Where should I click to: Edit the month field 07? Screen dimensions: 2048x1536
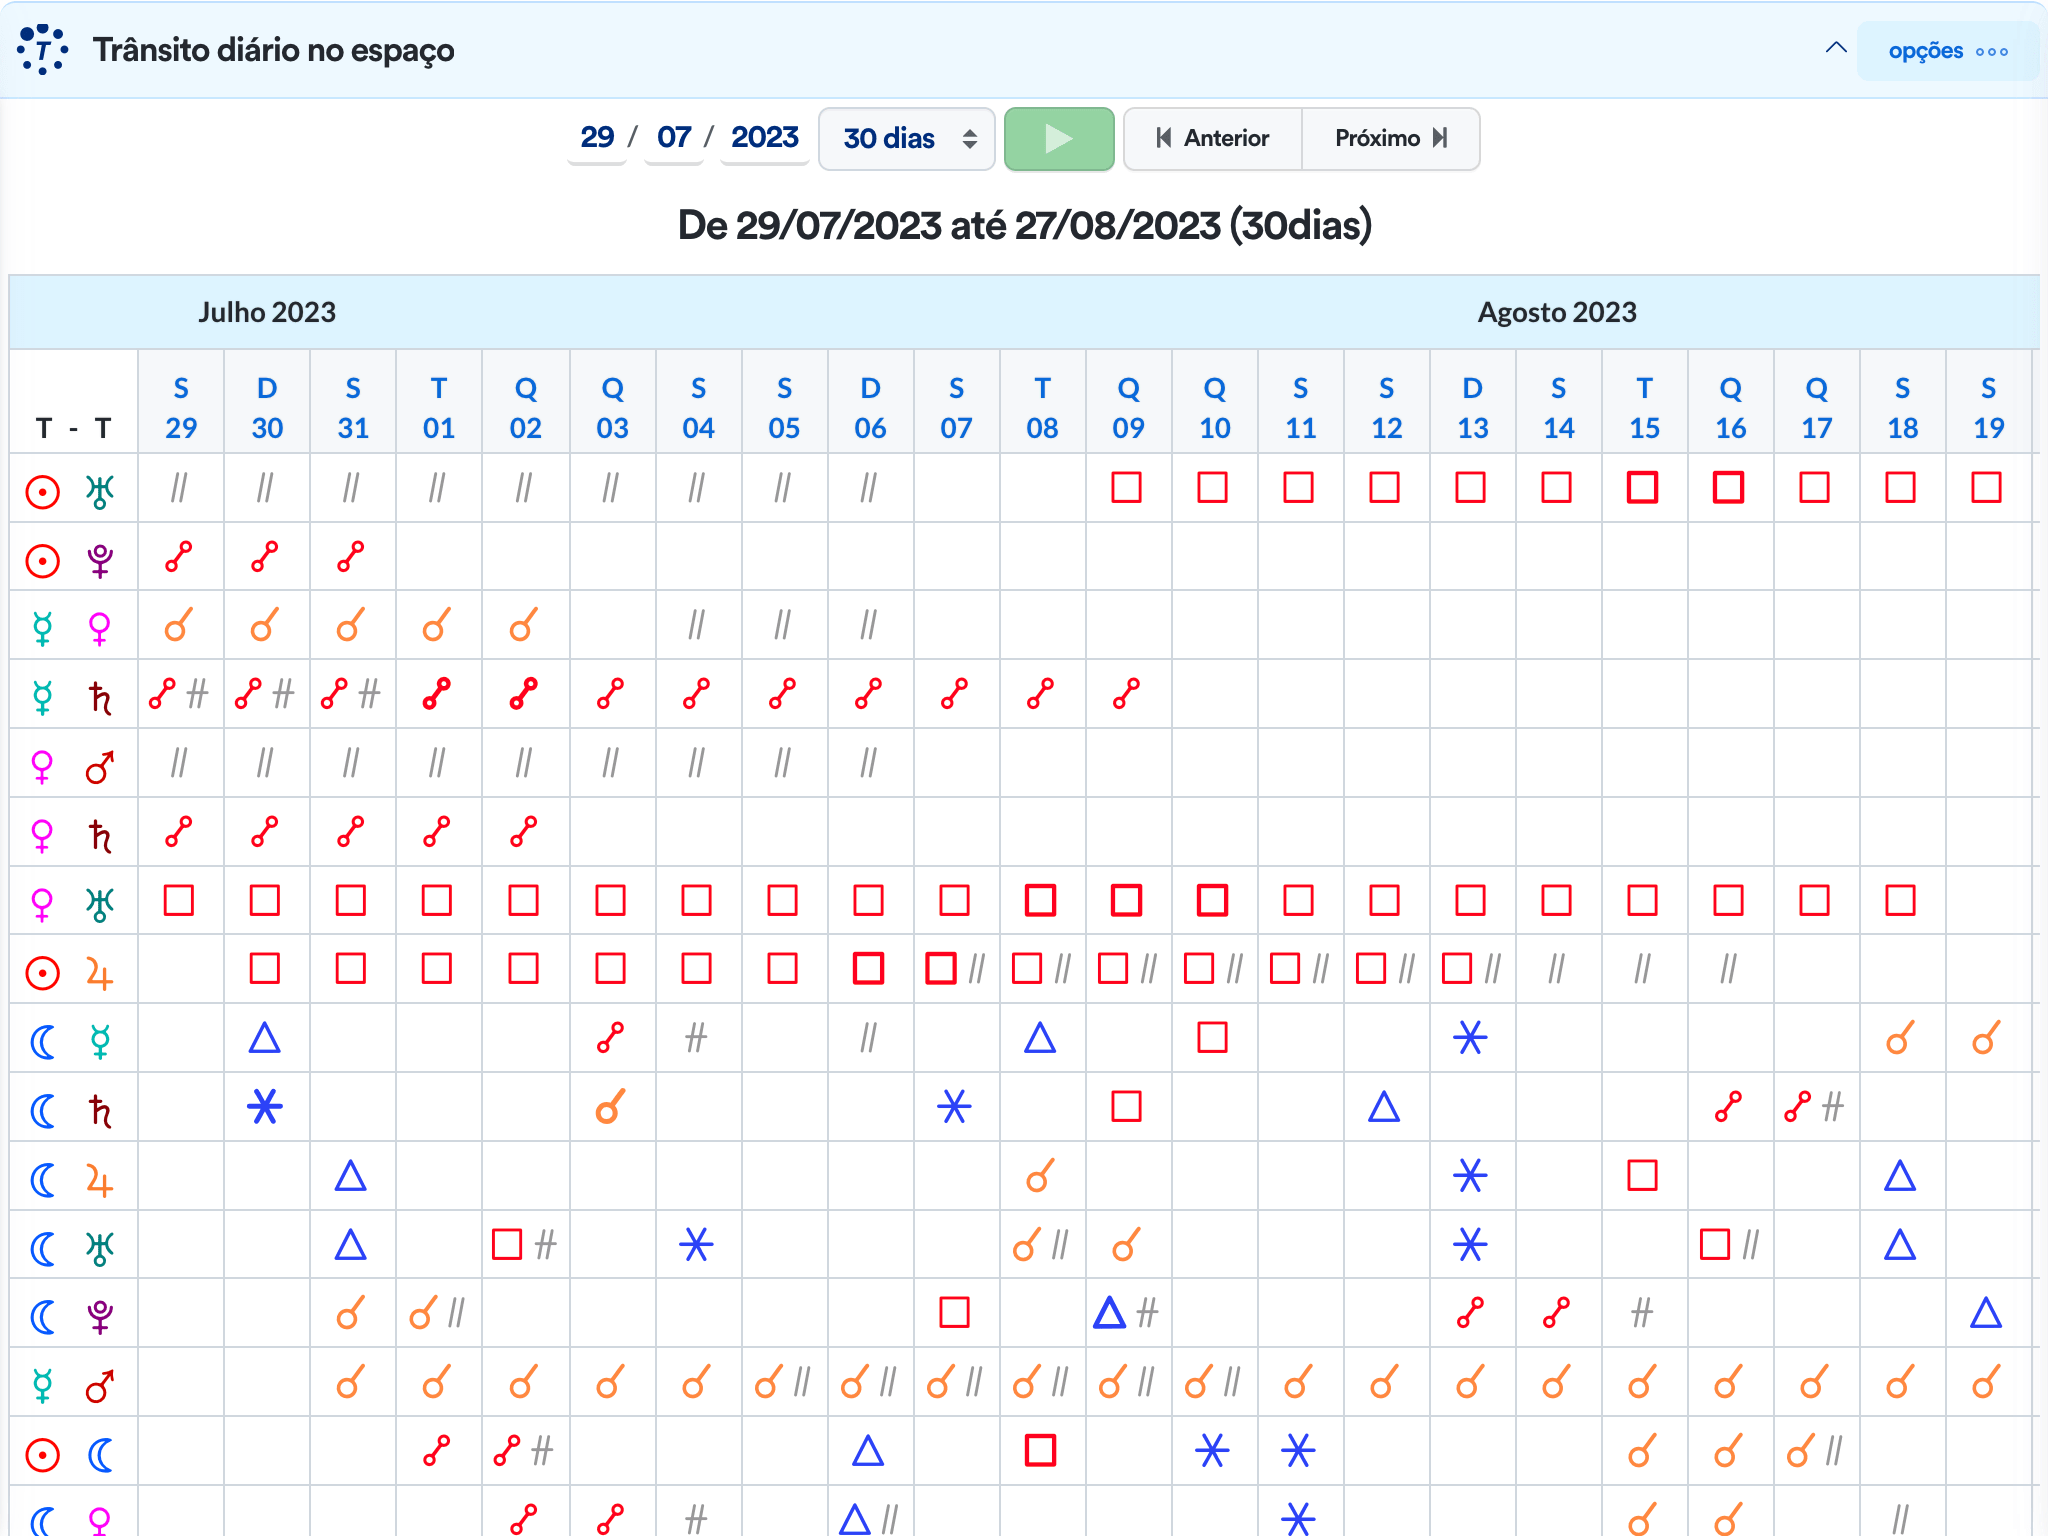[x=674, y=137]
